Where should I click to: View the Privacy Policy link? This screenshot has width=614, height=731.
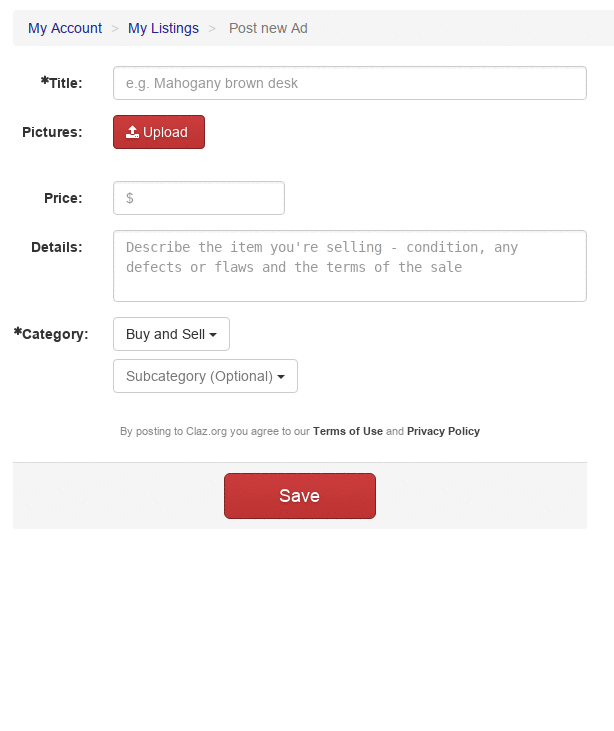[443, 431]
